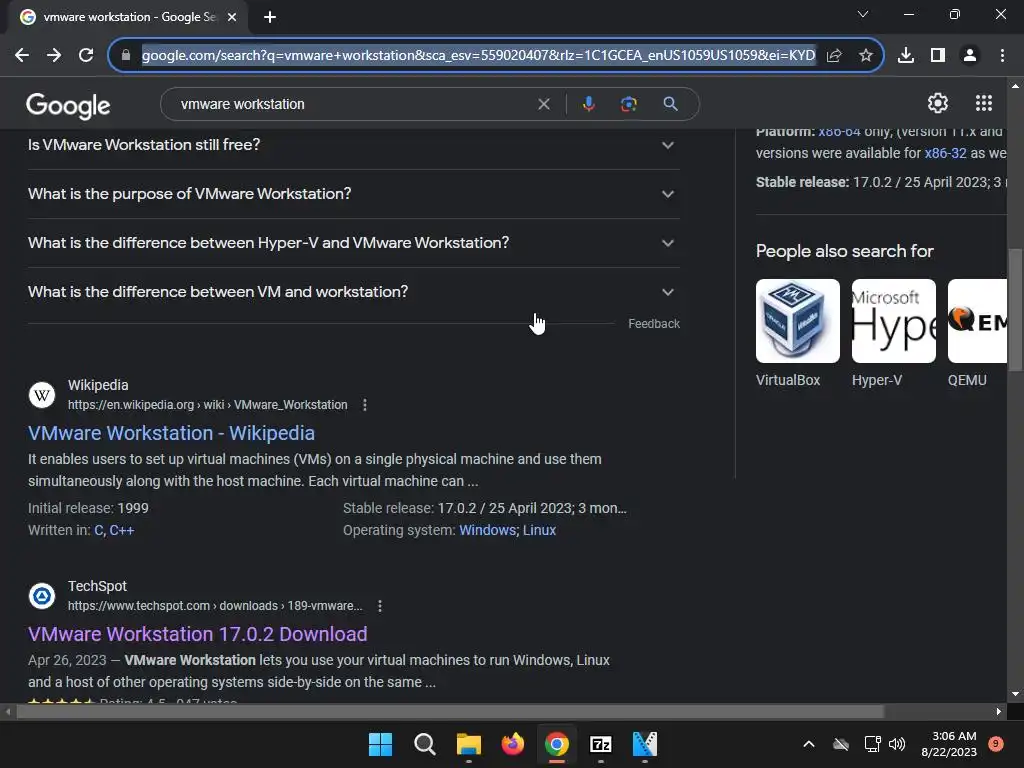Toggle the Chrome side panel
Screen dimensions: 1024x768
(x=938, y=56)
